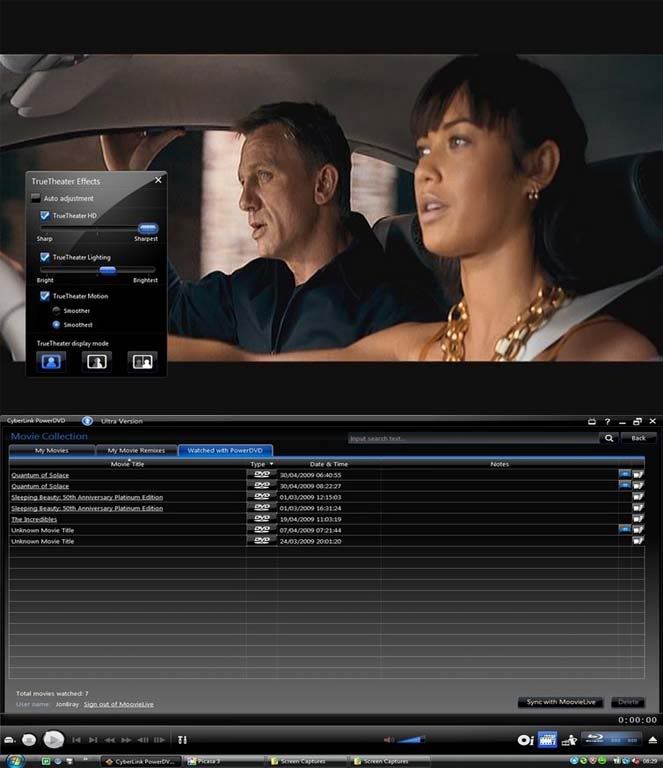Click the taskbar clock showing 08:29
Screen dimensions: 663x768
[x=650, y=761]
